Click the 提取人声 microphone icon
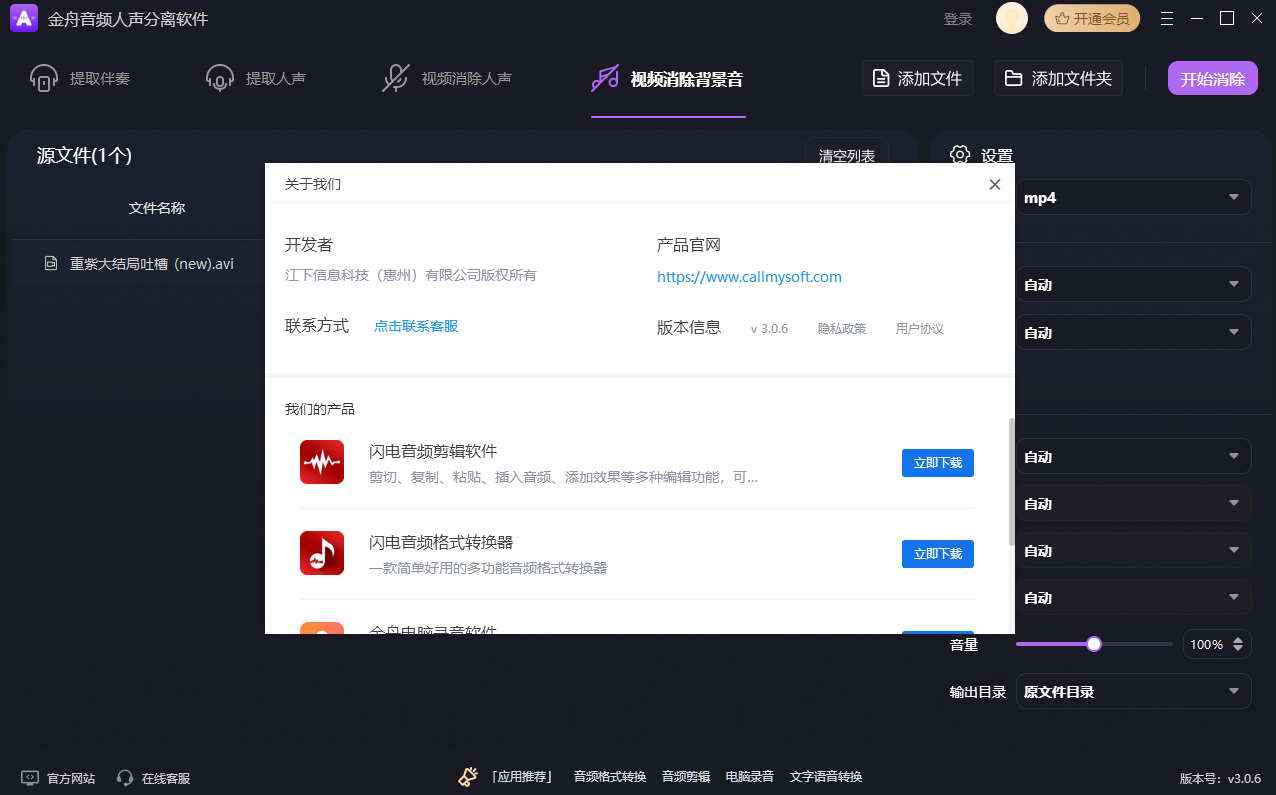 point(219,76)
